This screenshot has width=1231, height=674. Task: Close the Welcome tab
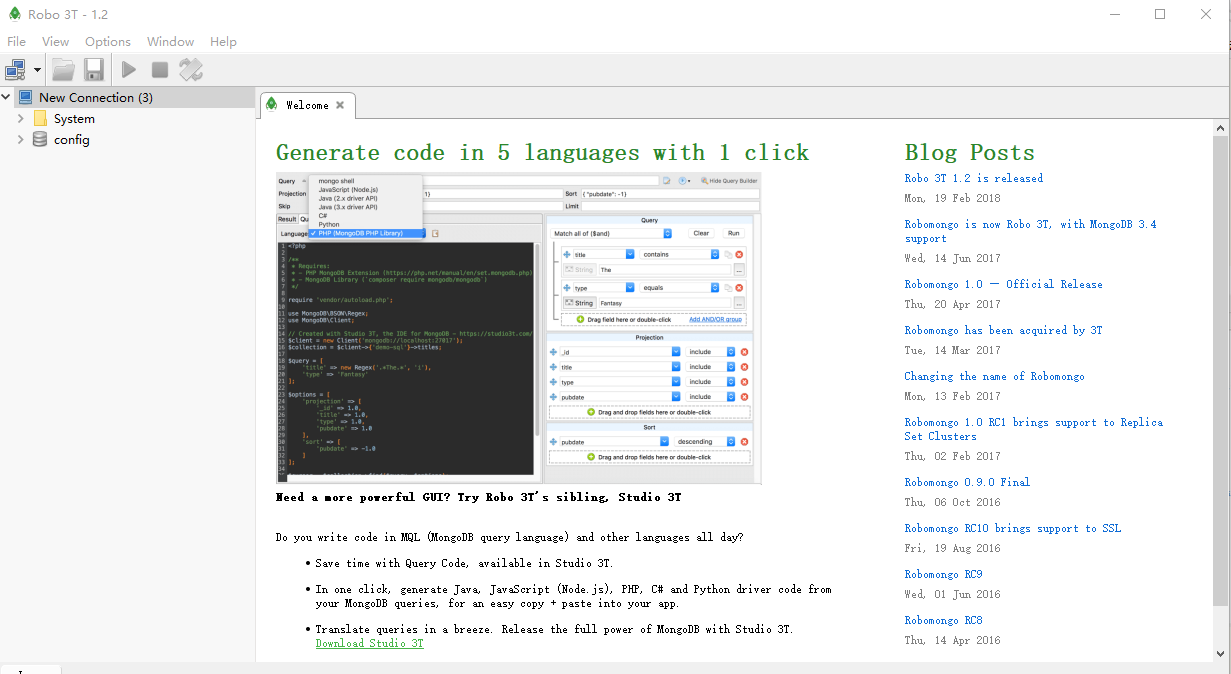(340, 105)
